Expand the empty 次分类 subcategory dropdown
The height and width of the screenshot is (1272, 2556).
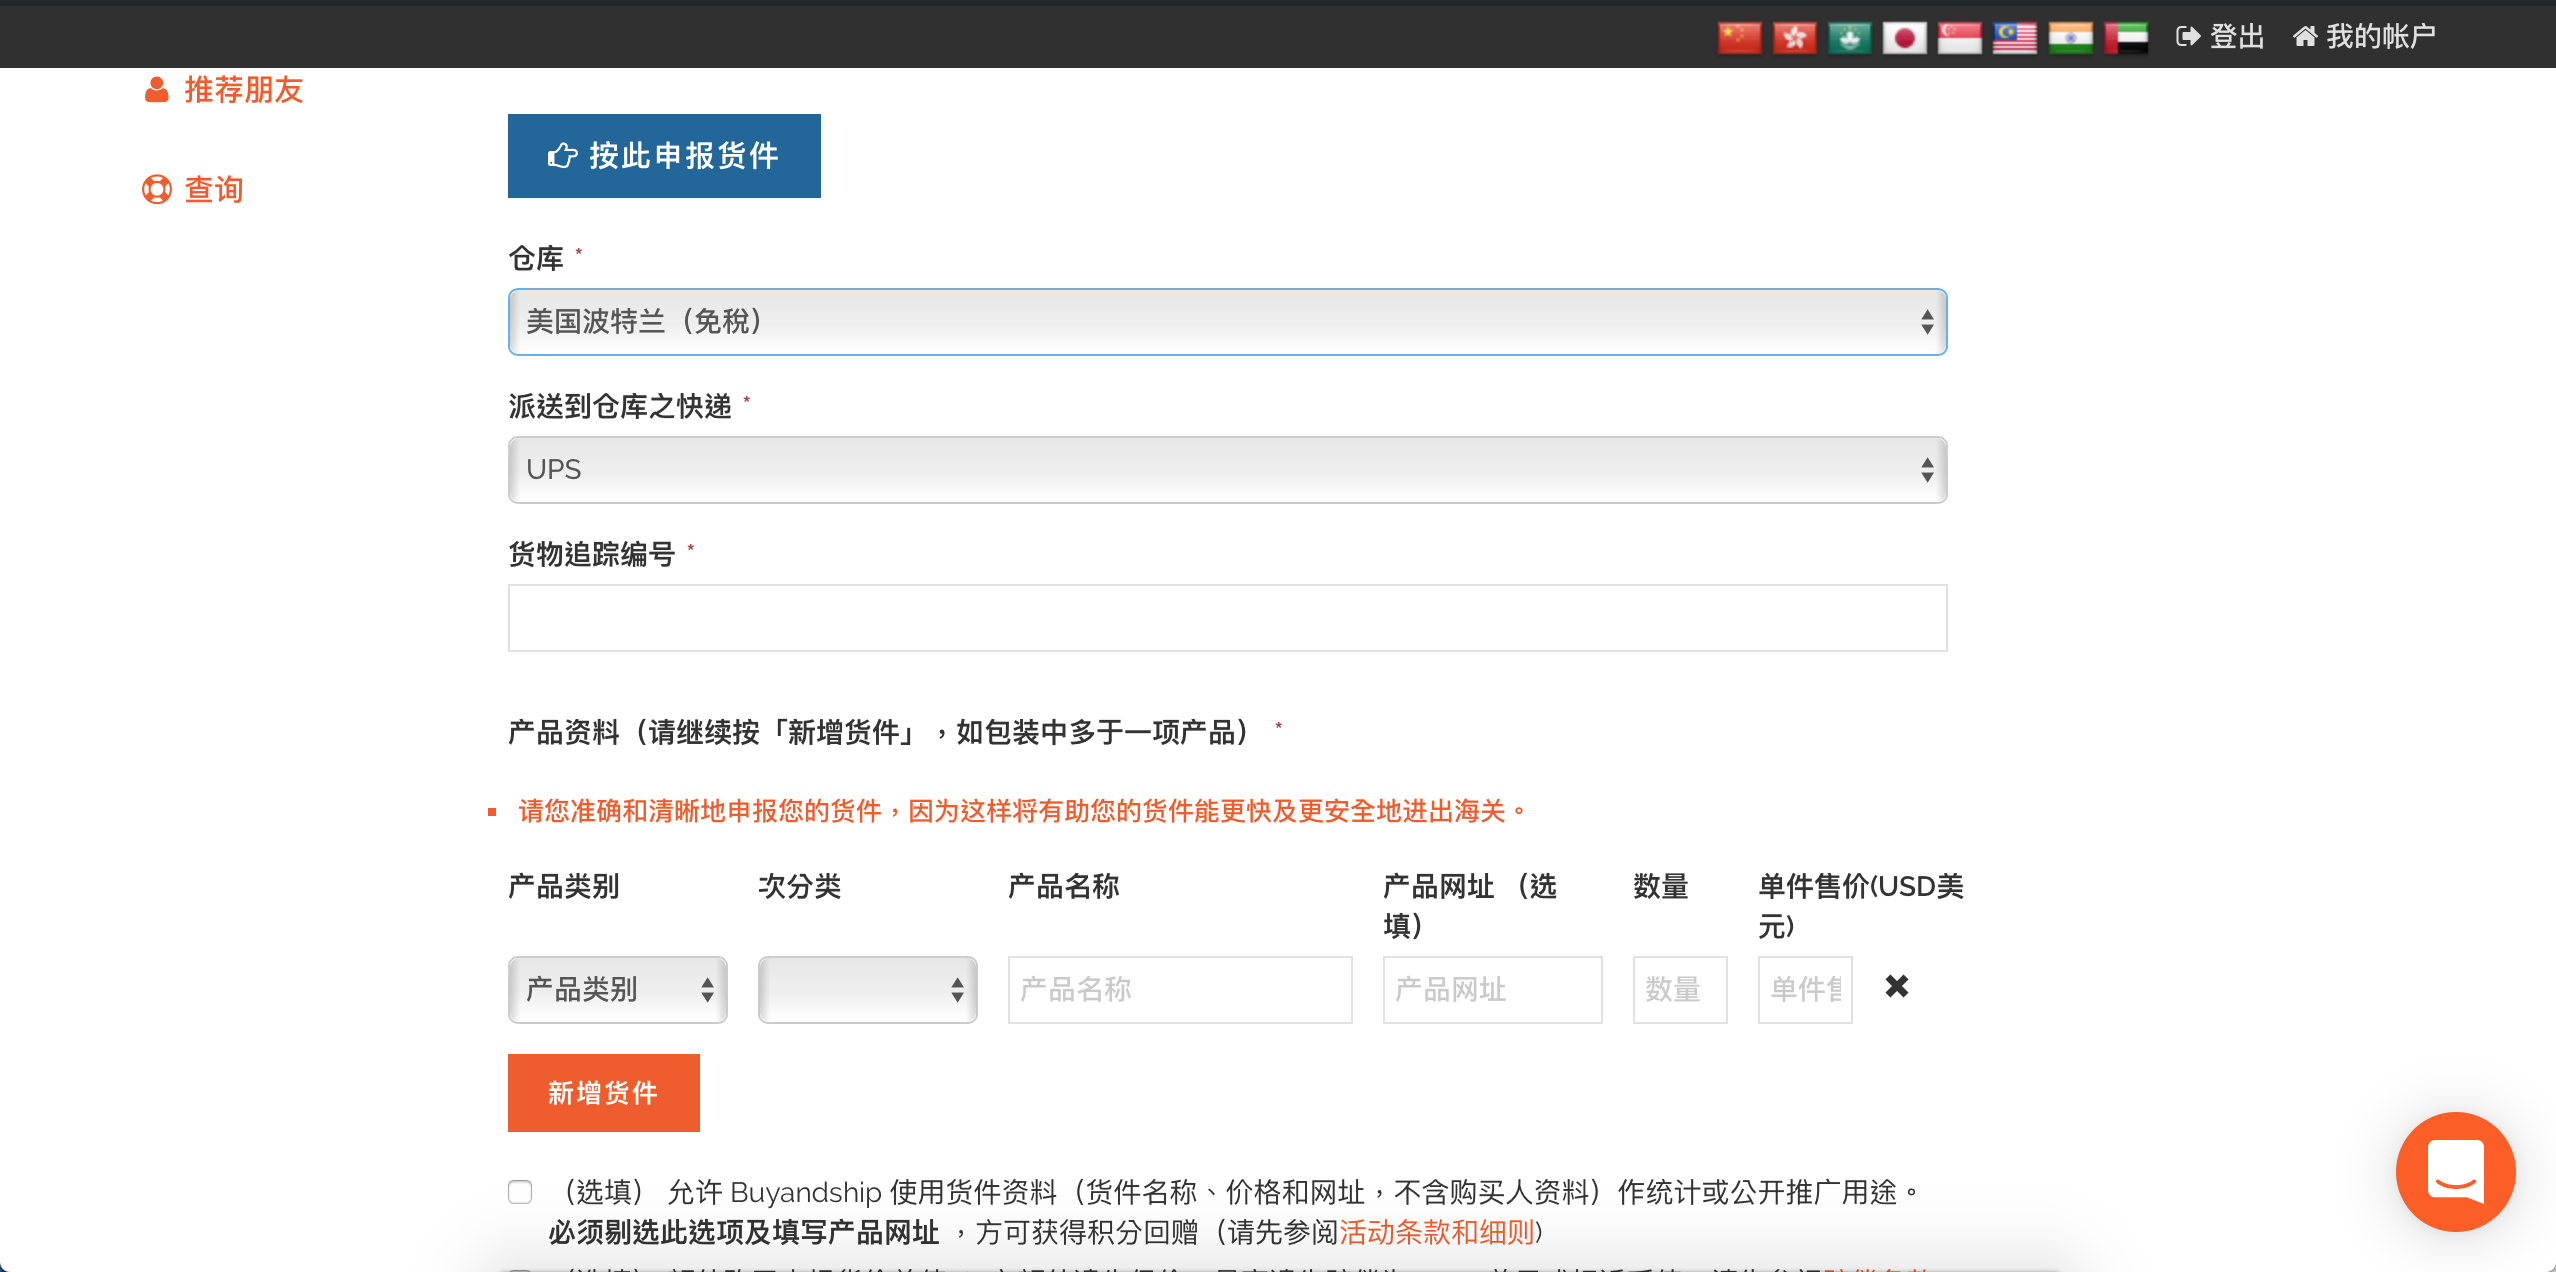pyautogui.click(x=867, y=990)
